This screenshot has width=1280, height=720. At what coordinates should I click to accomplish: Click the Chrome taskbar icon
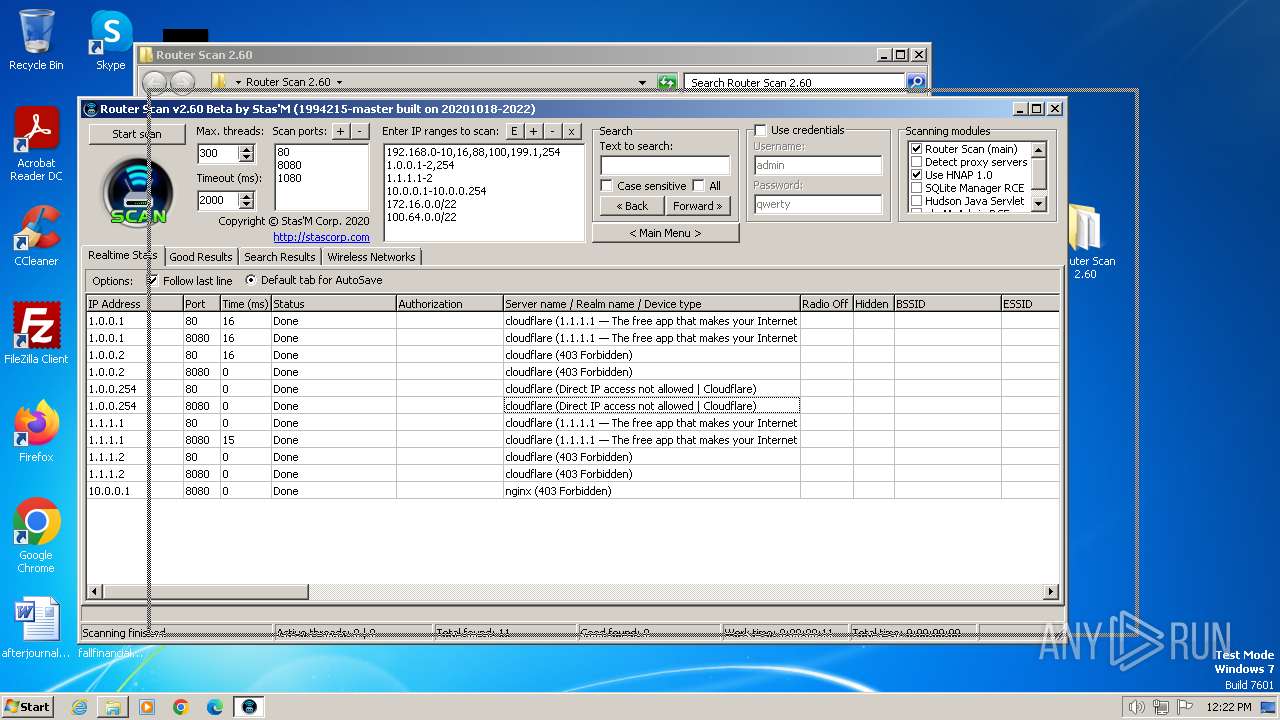pos(181,706)
